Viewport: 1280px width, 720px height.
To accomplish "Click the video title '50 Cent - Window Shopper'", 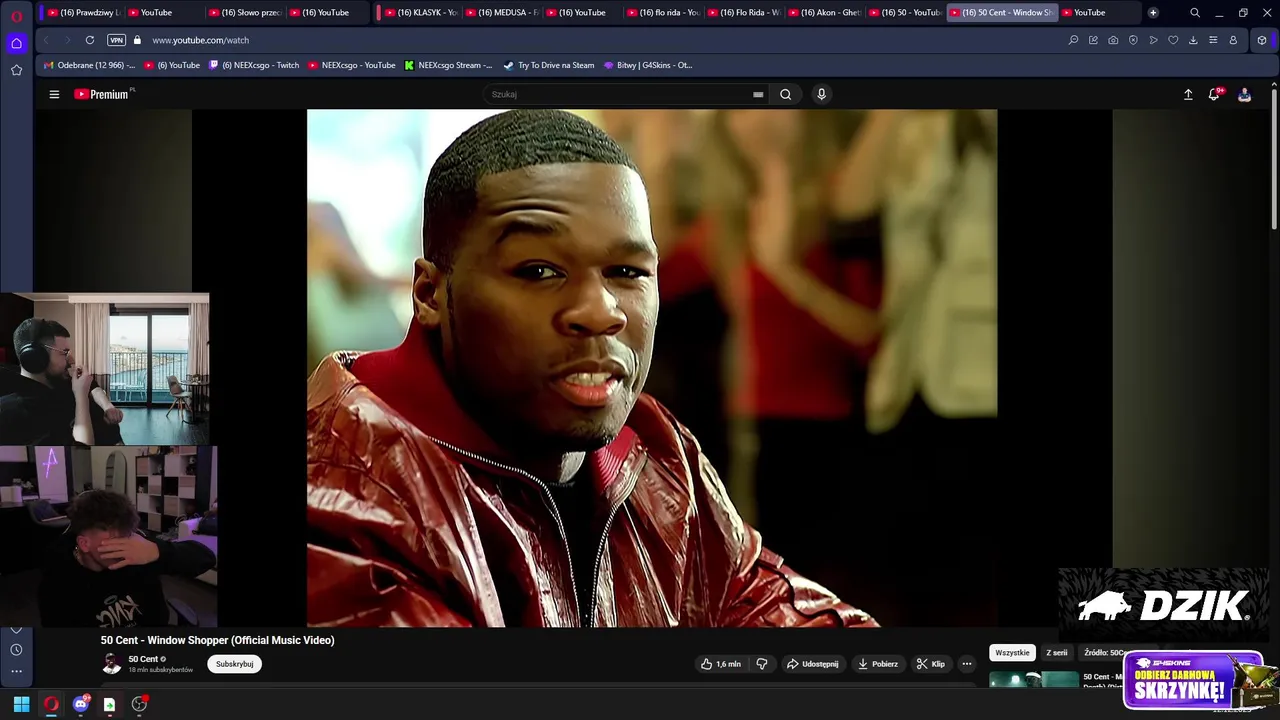I will (x=217, y=640).
